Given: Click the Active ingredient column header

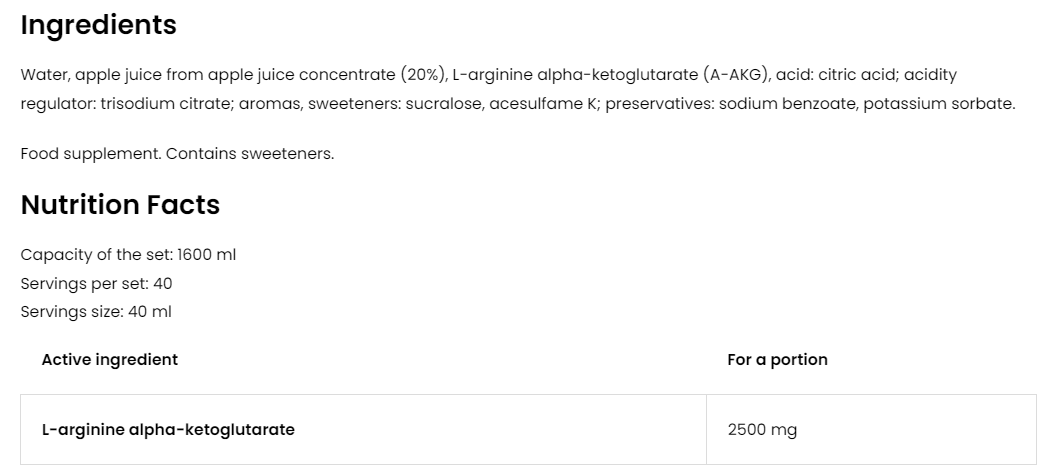Looking at the screenshot, I should pos(110,360).
